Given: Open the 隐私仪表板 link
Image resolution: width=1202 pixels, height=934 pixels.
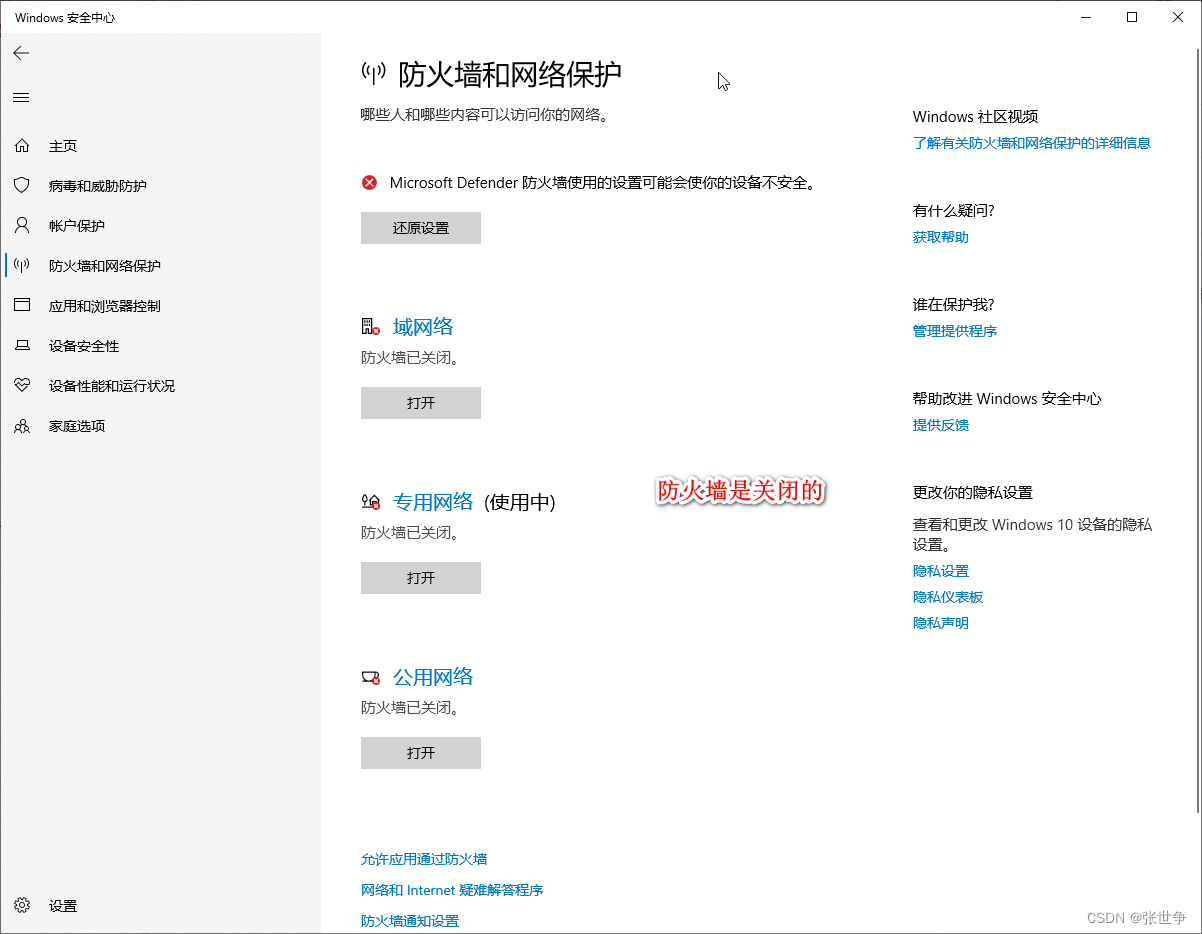Looking at the screenshot, I should [948, 597].
